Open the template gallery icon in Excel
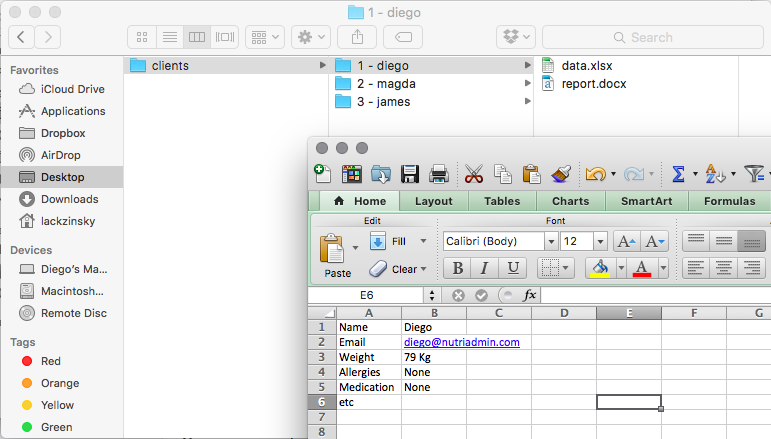This screenshot has height=439, width=771. [352, 174]
